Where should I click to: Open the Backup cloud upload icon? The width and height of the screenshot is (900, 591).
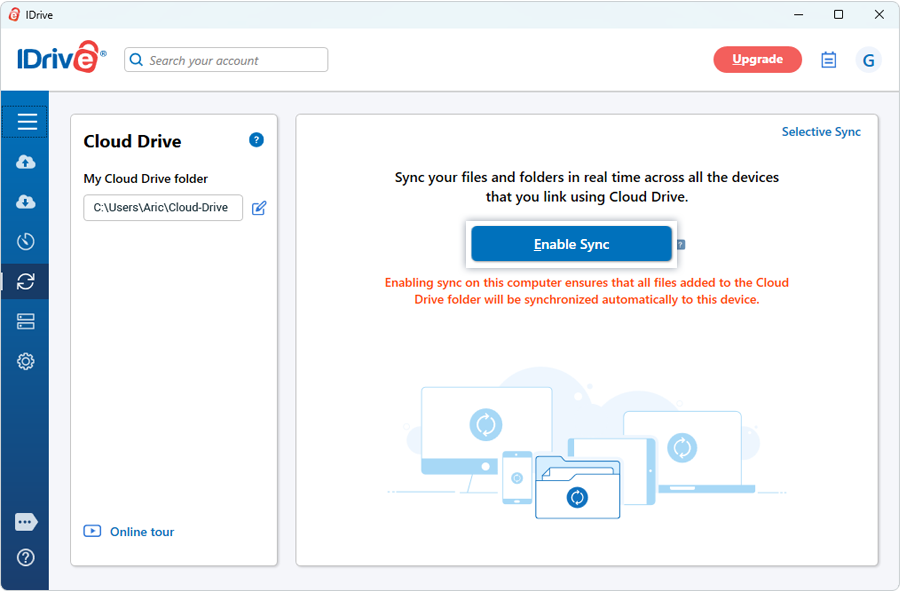point(25,162)
